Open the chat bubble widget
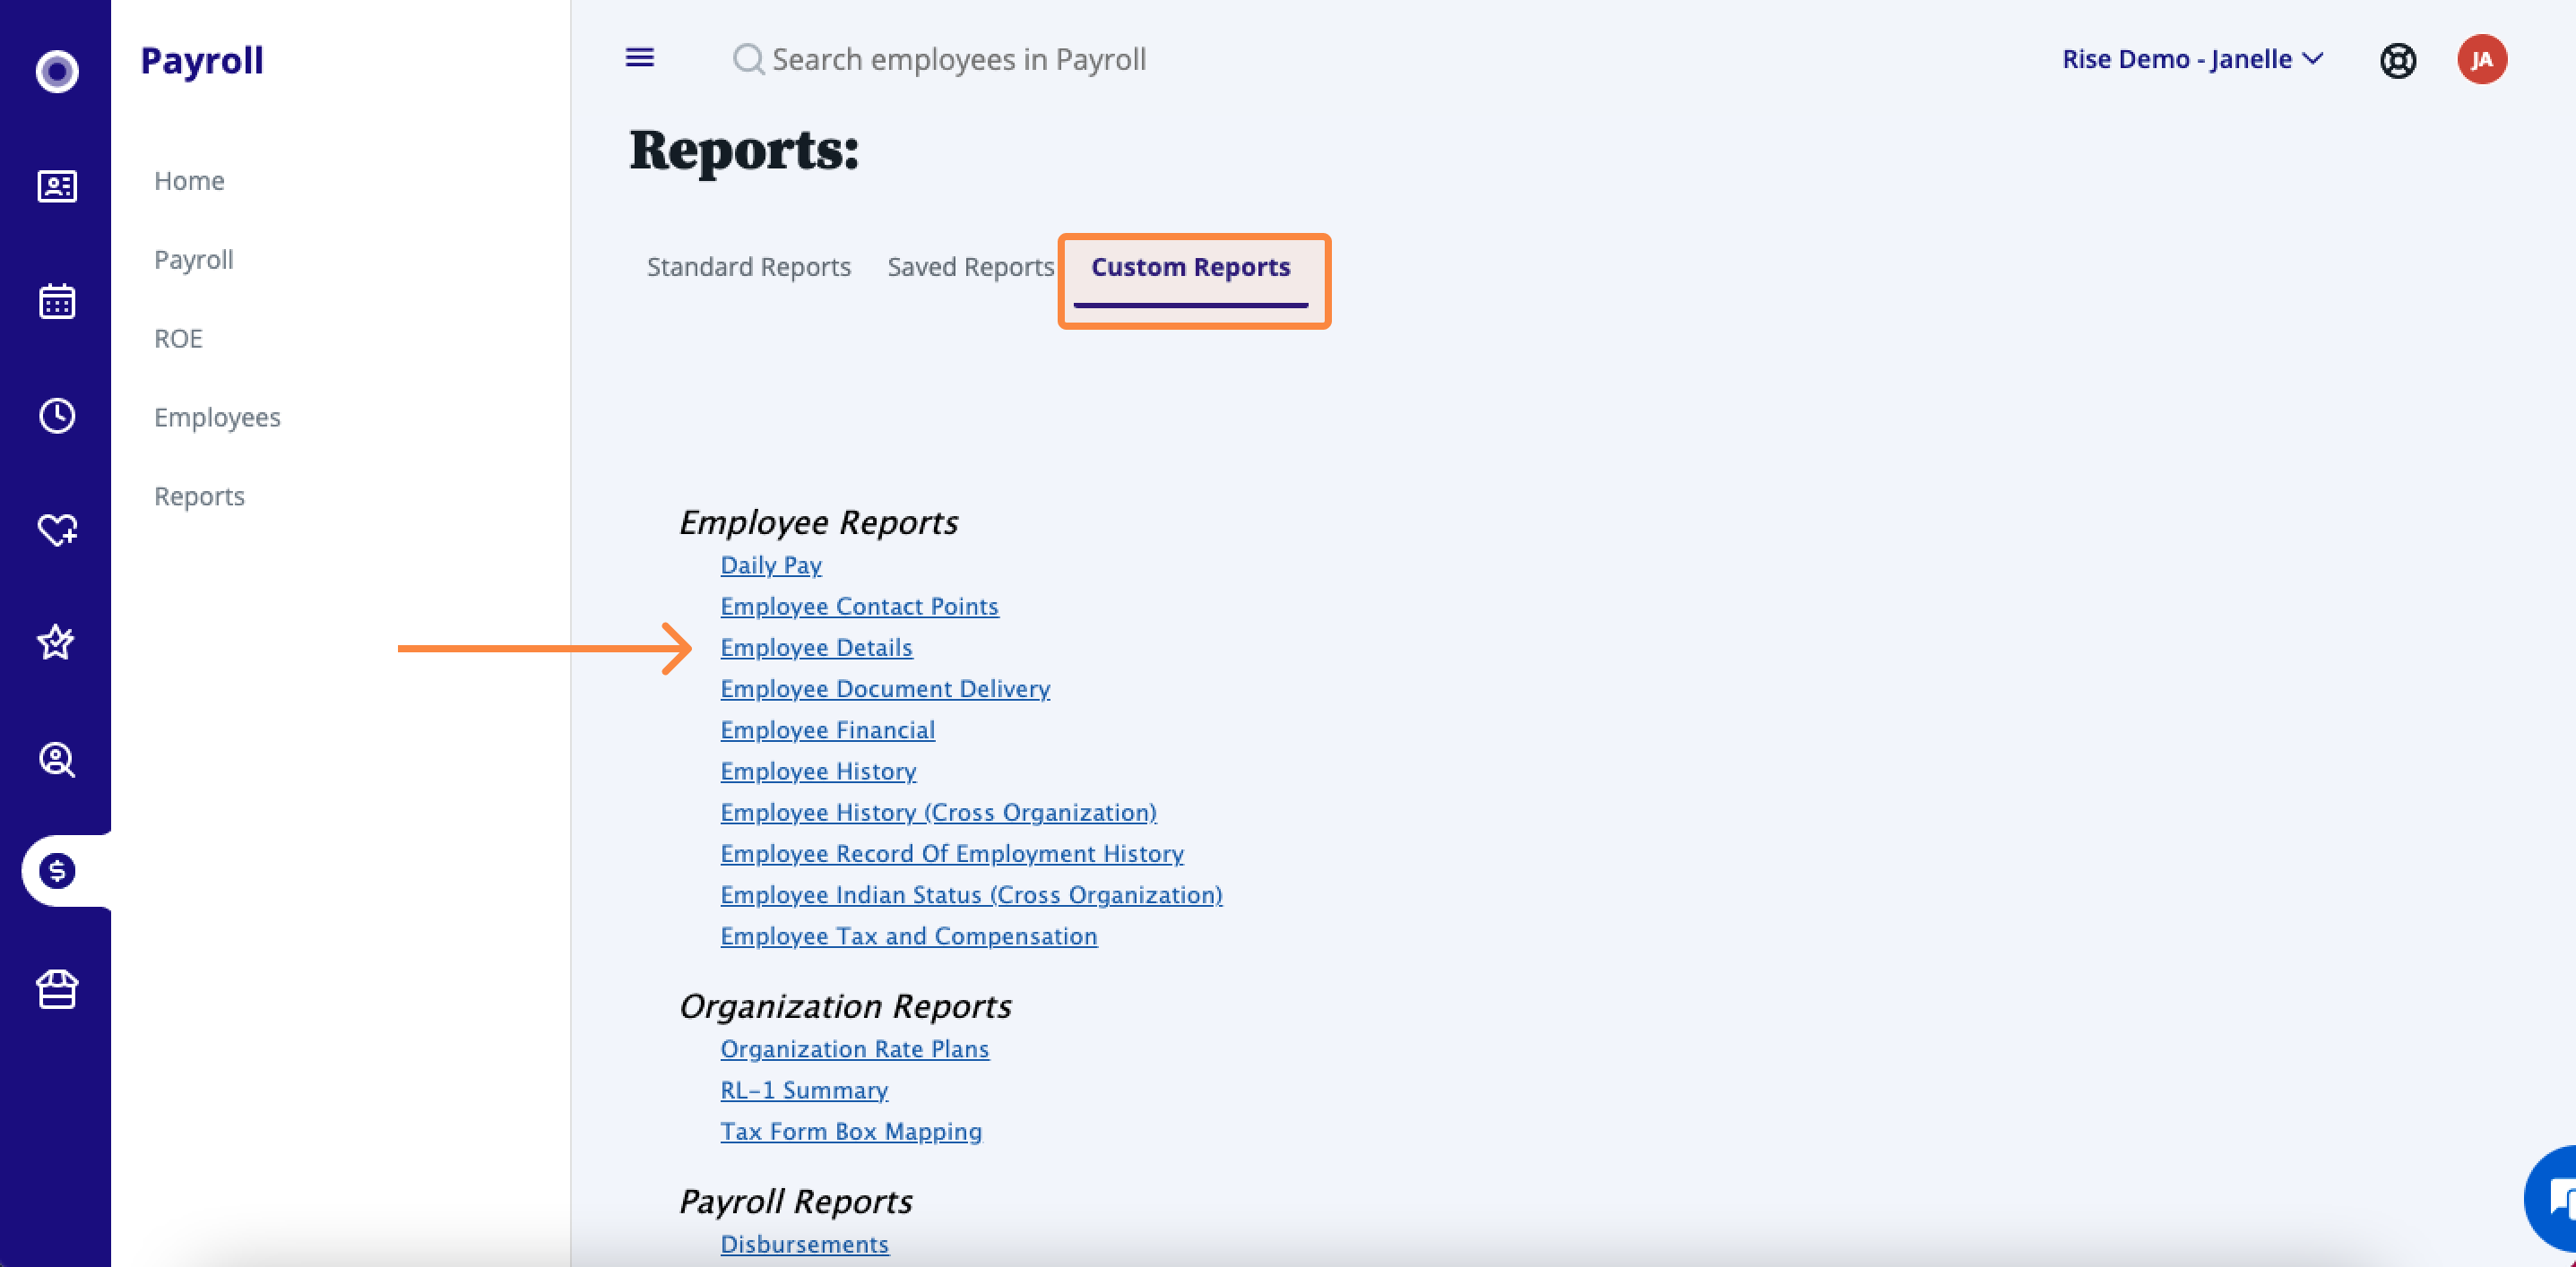 2552,1198
